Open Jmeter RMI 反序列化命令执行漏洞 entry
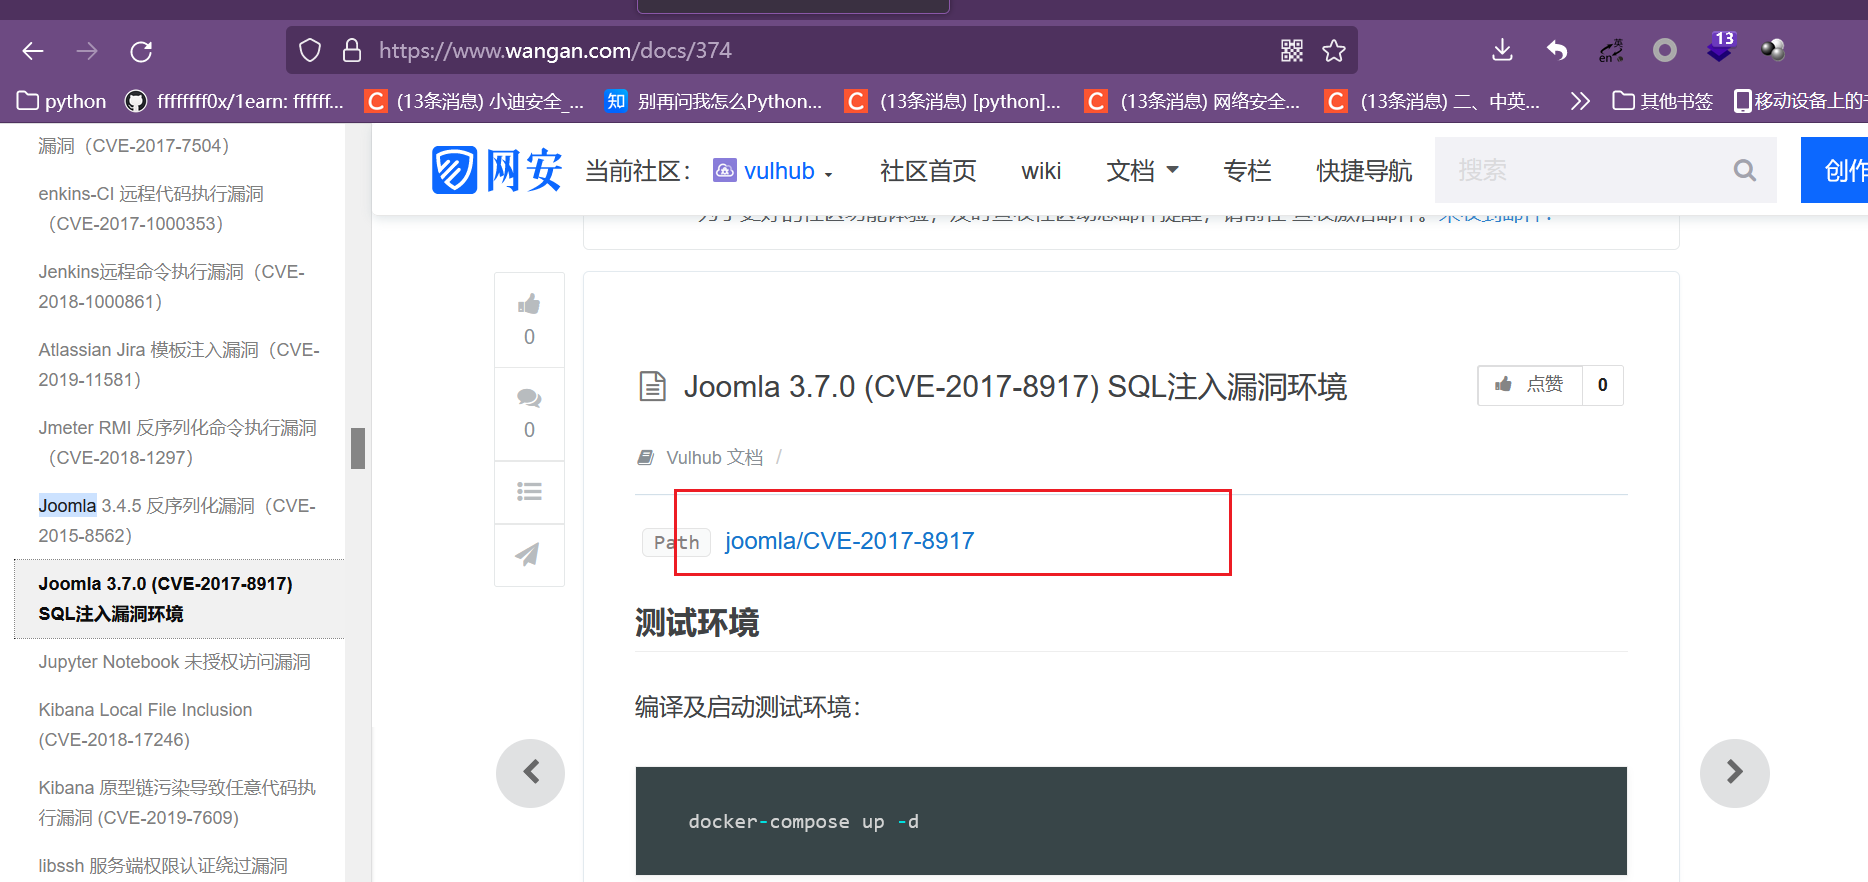 tap(177, 443)
